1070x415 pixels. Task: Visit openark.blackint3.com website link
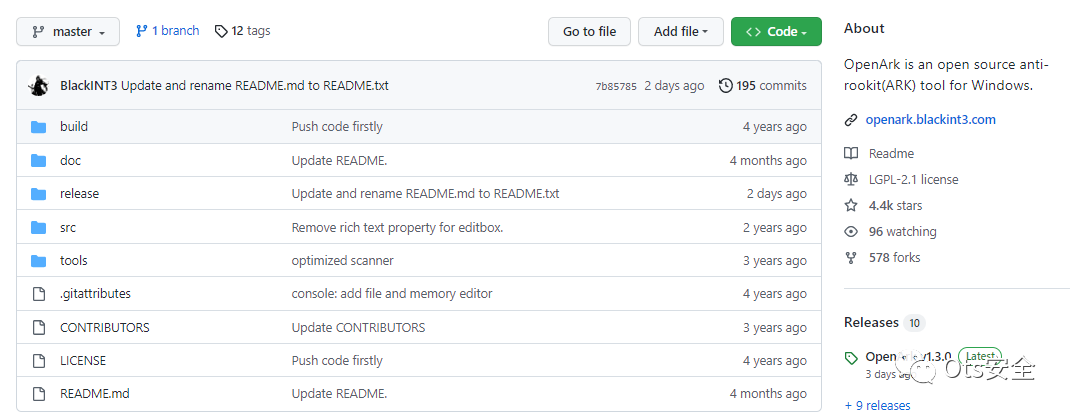click(x=930, y=119)
